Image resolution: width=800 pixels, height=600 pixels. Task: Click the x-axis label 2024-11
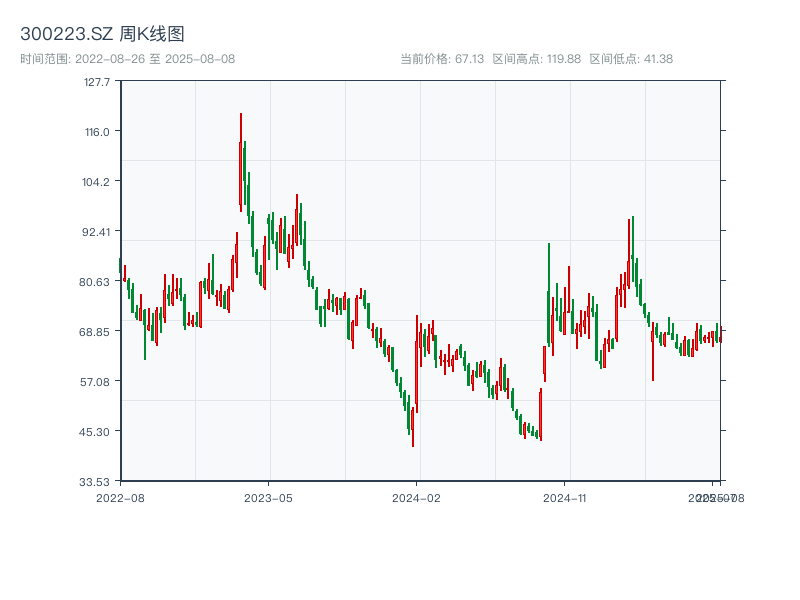564,498
